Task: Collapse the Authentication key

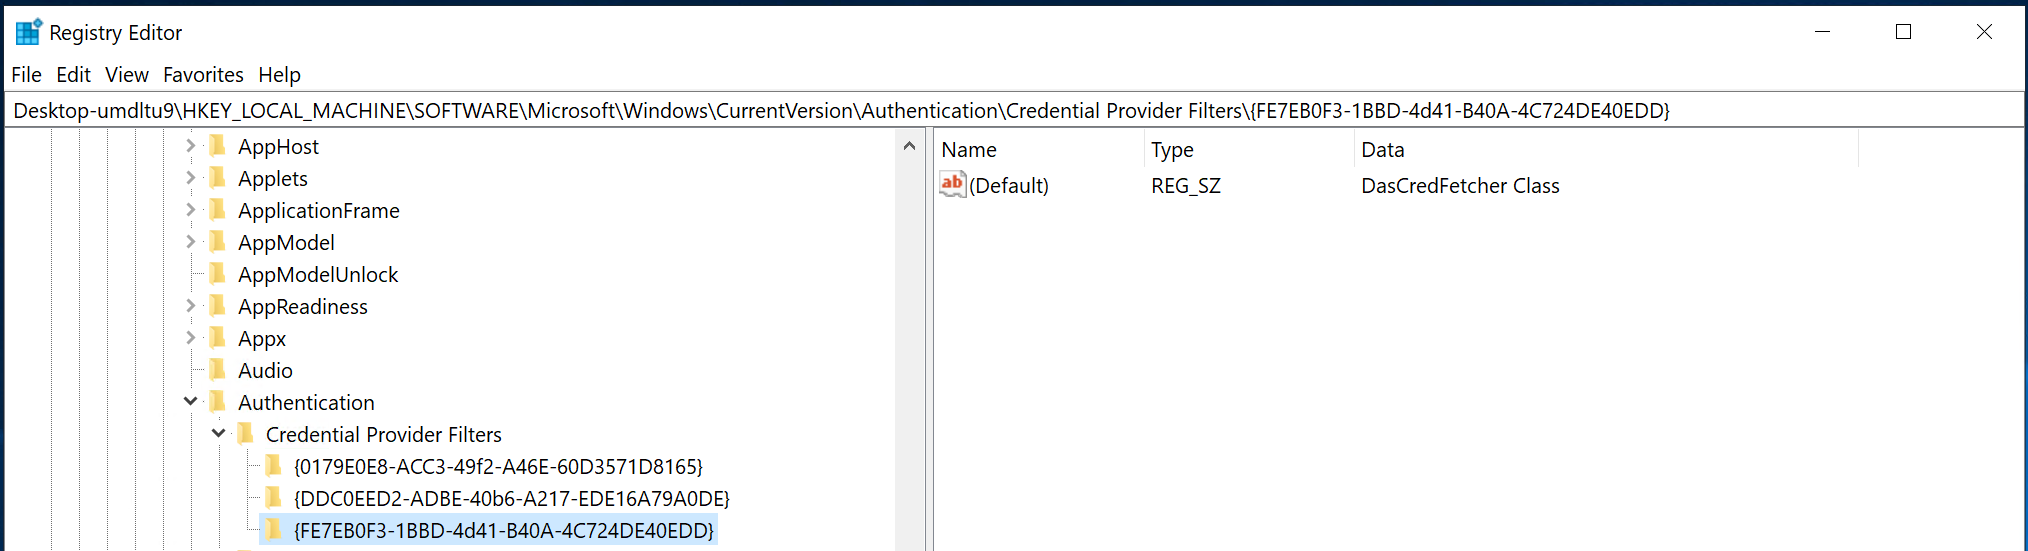Action: 190,402
